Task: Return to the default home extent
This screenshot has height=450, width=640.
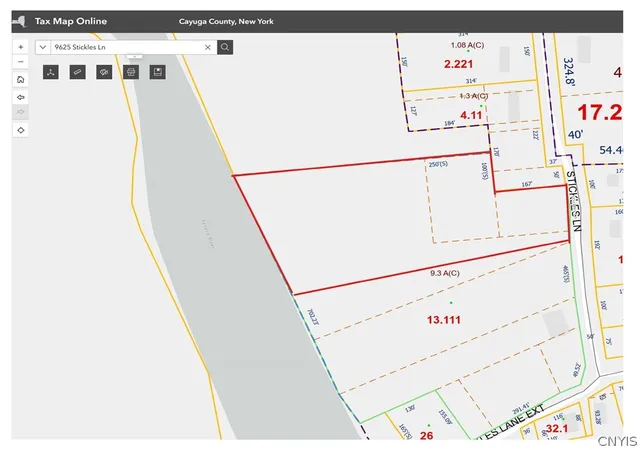Action: (21, 80)
